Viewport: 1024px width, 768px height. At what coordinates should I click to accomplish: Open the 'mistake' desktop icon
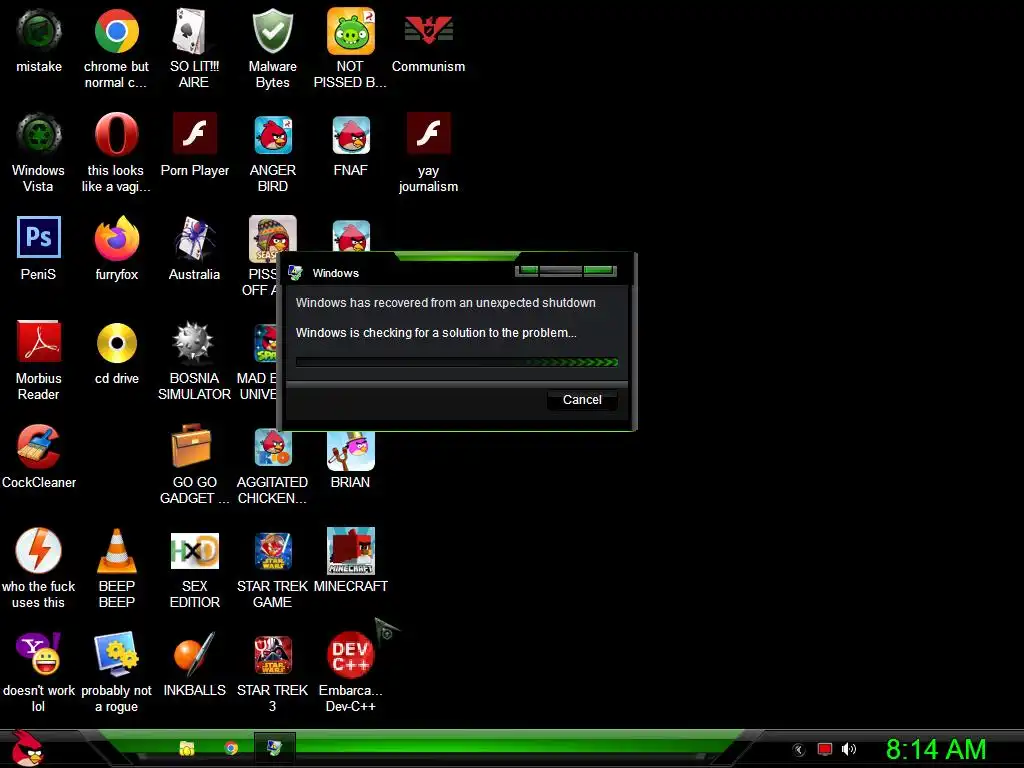(39, 31)
